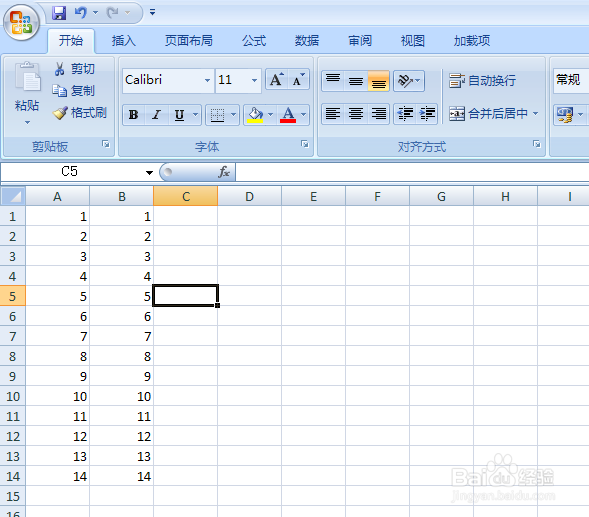Screen dimensions: 589x517
Task: Expand the 粘贴 paste options arrow
Action: coord(27,122)
